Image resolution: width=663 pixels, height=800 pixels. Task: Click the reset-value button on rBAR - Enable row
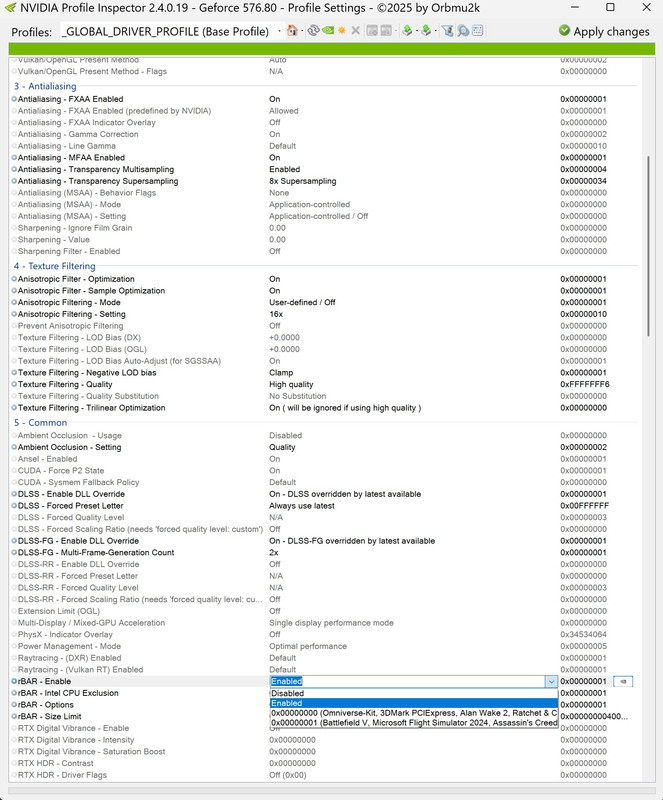[623, 681]
